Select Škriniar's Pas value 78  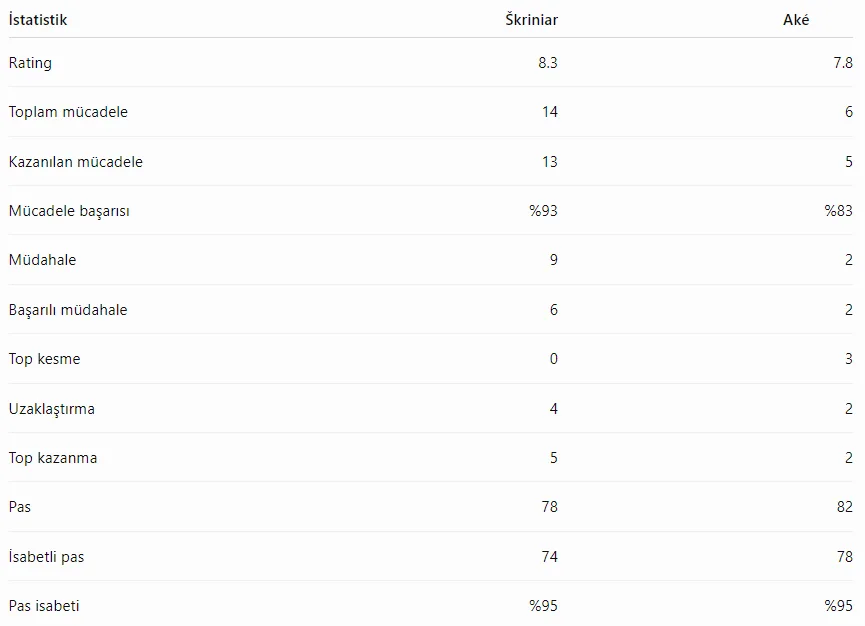[x=549, y=507]
